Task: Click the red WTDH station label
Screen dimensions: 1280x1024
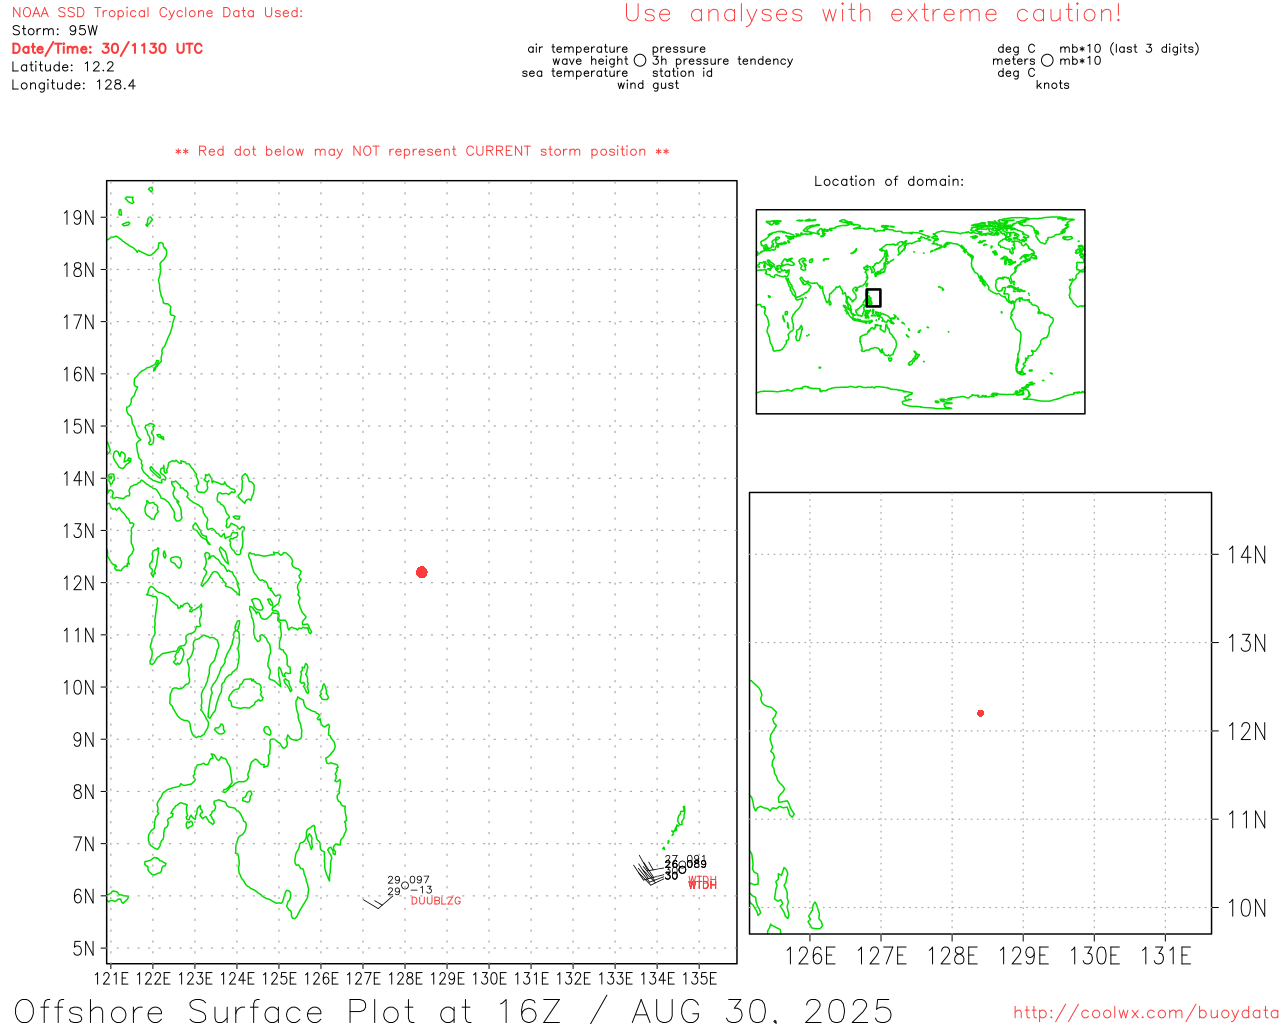Action: click(x=702, y=883)
